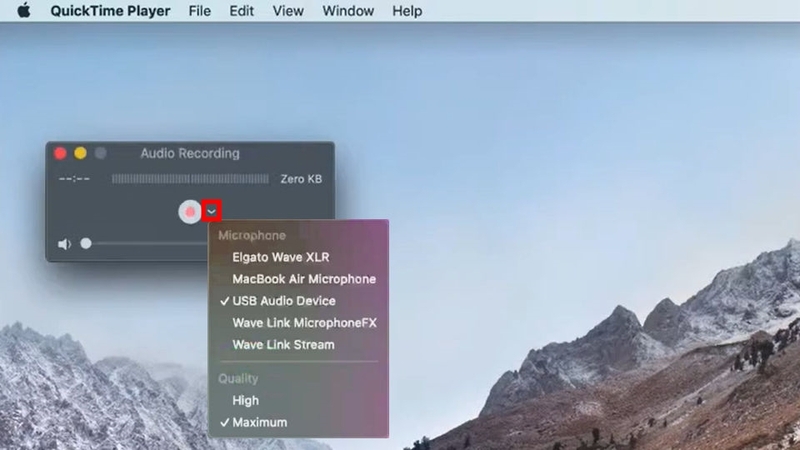
Task: Click the --:-- elapsed time display
Action: 74,179
